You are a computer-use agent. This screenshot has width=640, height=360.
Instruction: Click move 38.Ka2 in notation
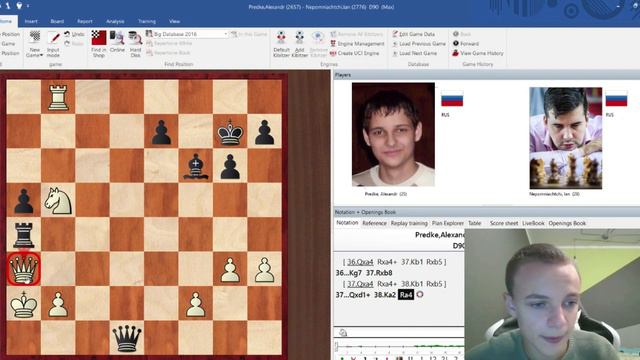tap(384, 295)
